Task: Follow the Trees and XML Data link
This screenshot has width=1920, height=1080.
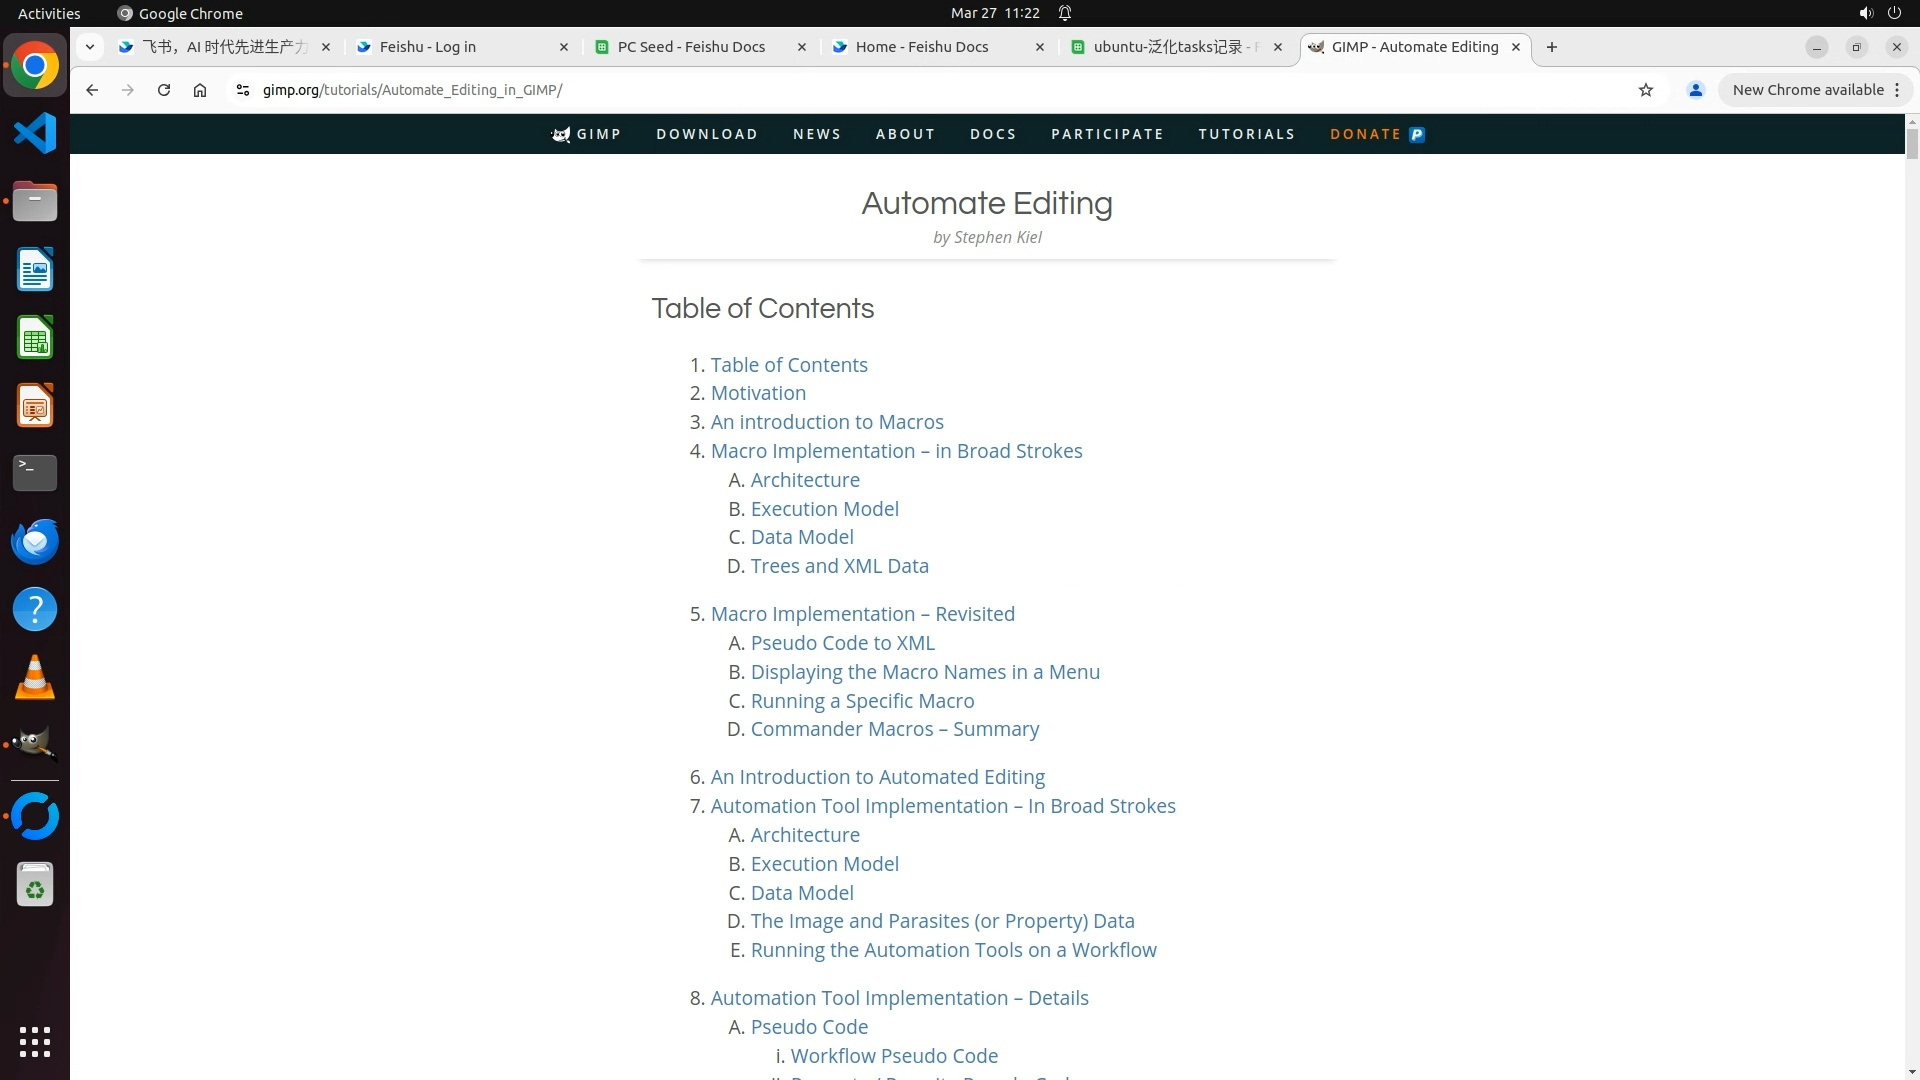Action: click(x=839, y=566)
